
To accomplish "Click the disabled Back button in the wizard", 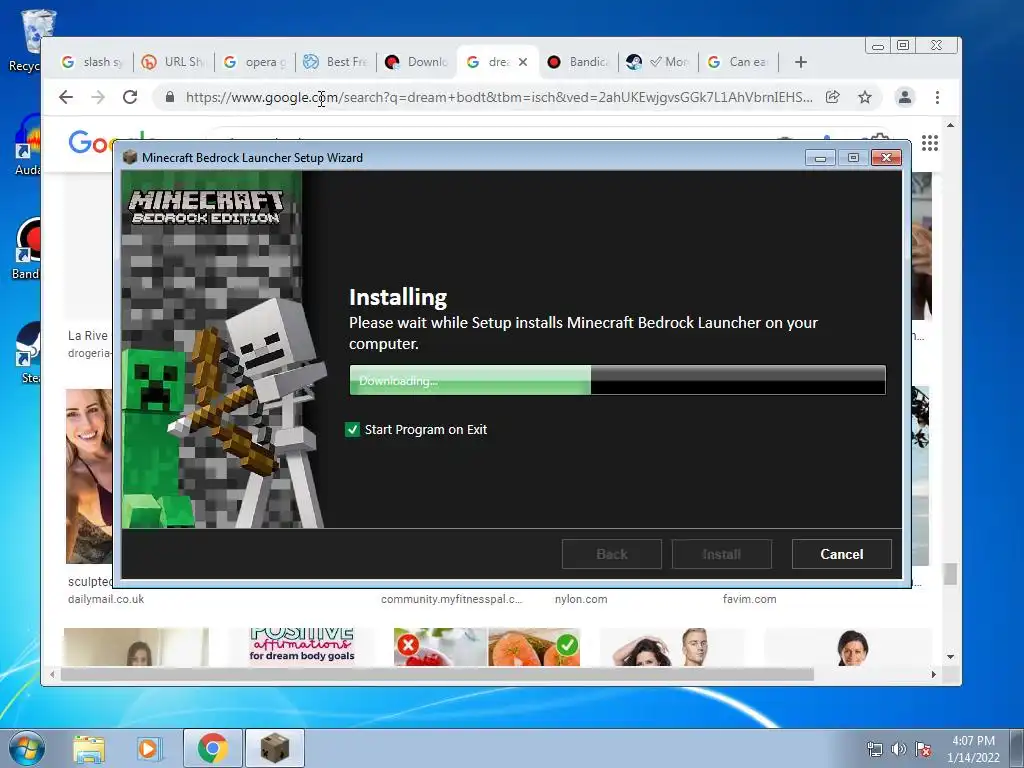I will [x=611, y=554].
